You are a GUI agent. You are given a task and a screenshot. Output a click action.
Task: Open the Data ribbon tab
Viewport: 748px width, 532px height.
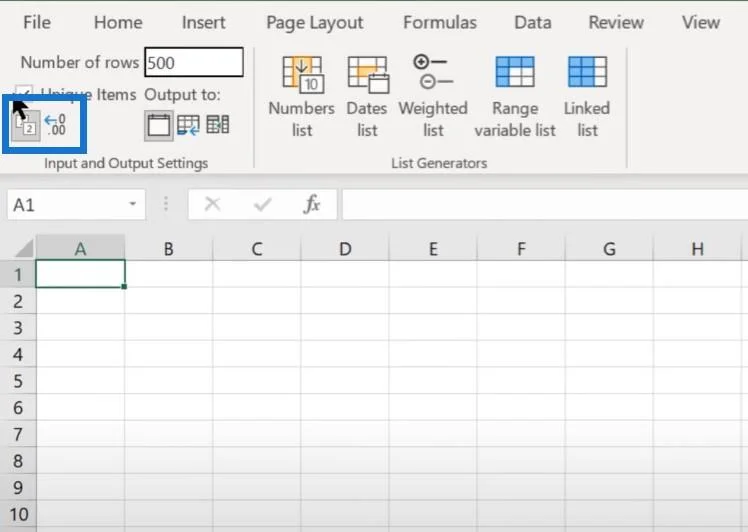(x=533, y=22)
